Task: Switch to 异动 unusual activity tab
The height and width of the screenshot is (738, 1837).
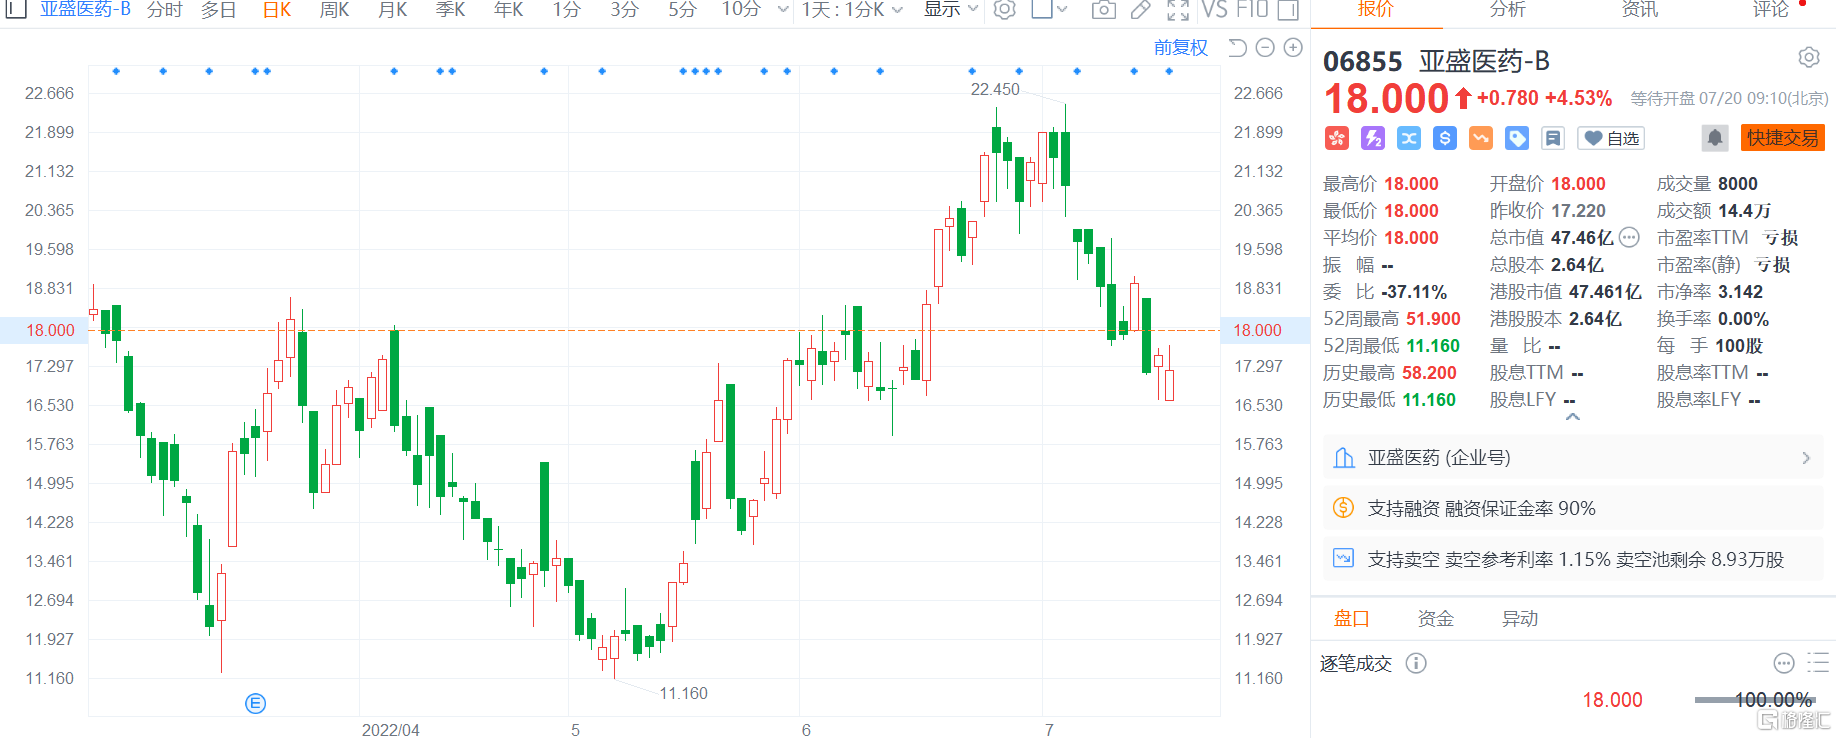Action: click(1520, 619)
